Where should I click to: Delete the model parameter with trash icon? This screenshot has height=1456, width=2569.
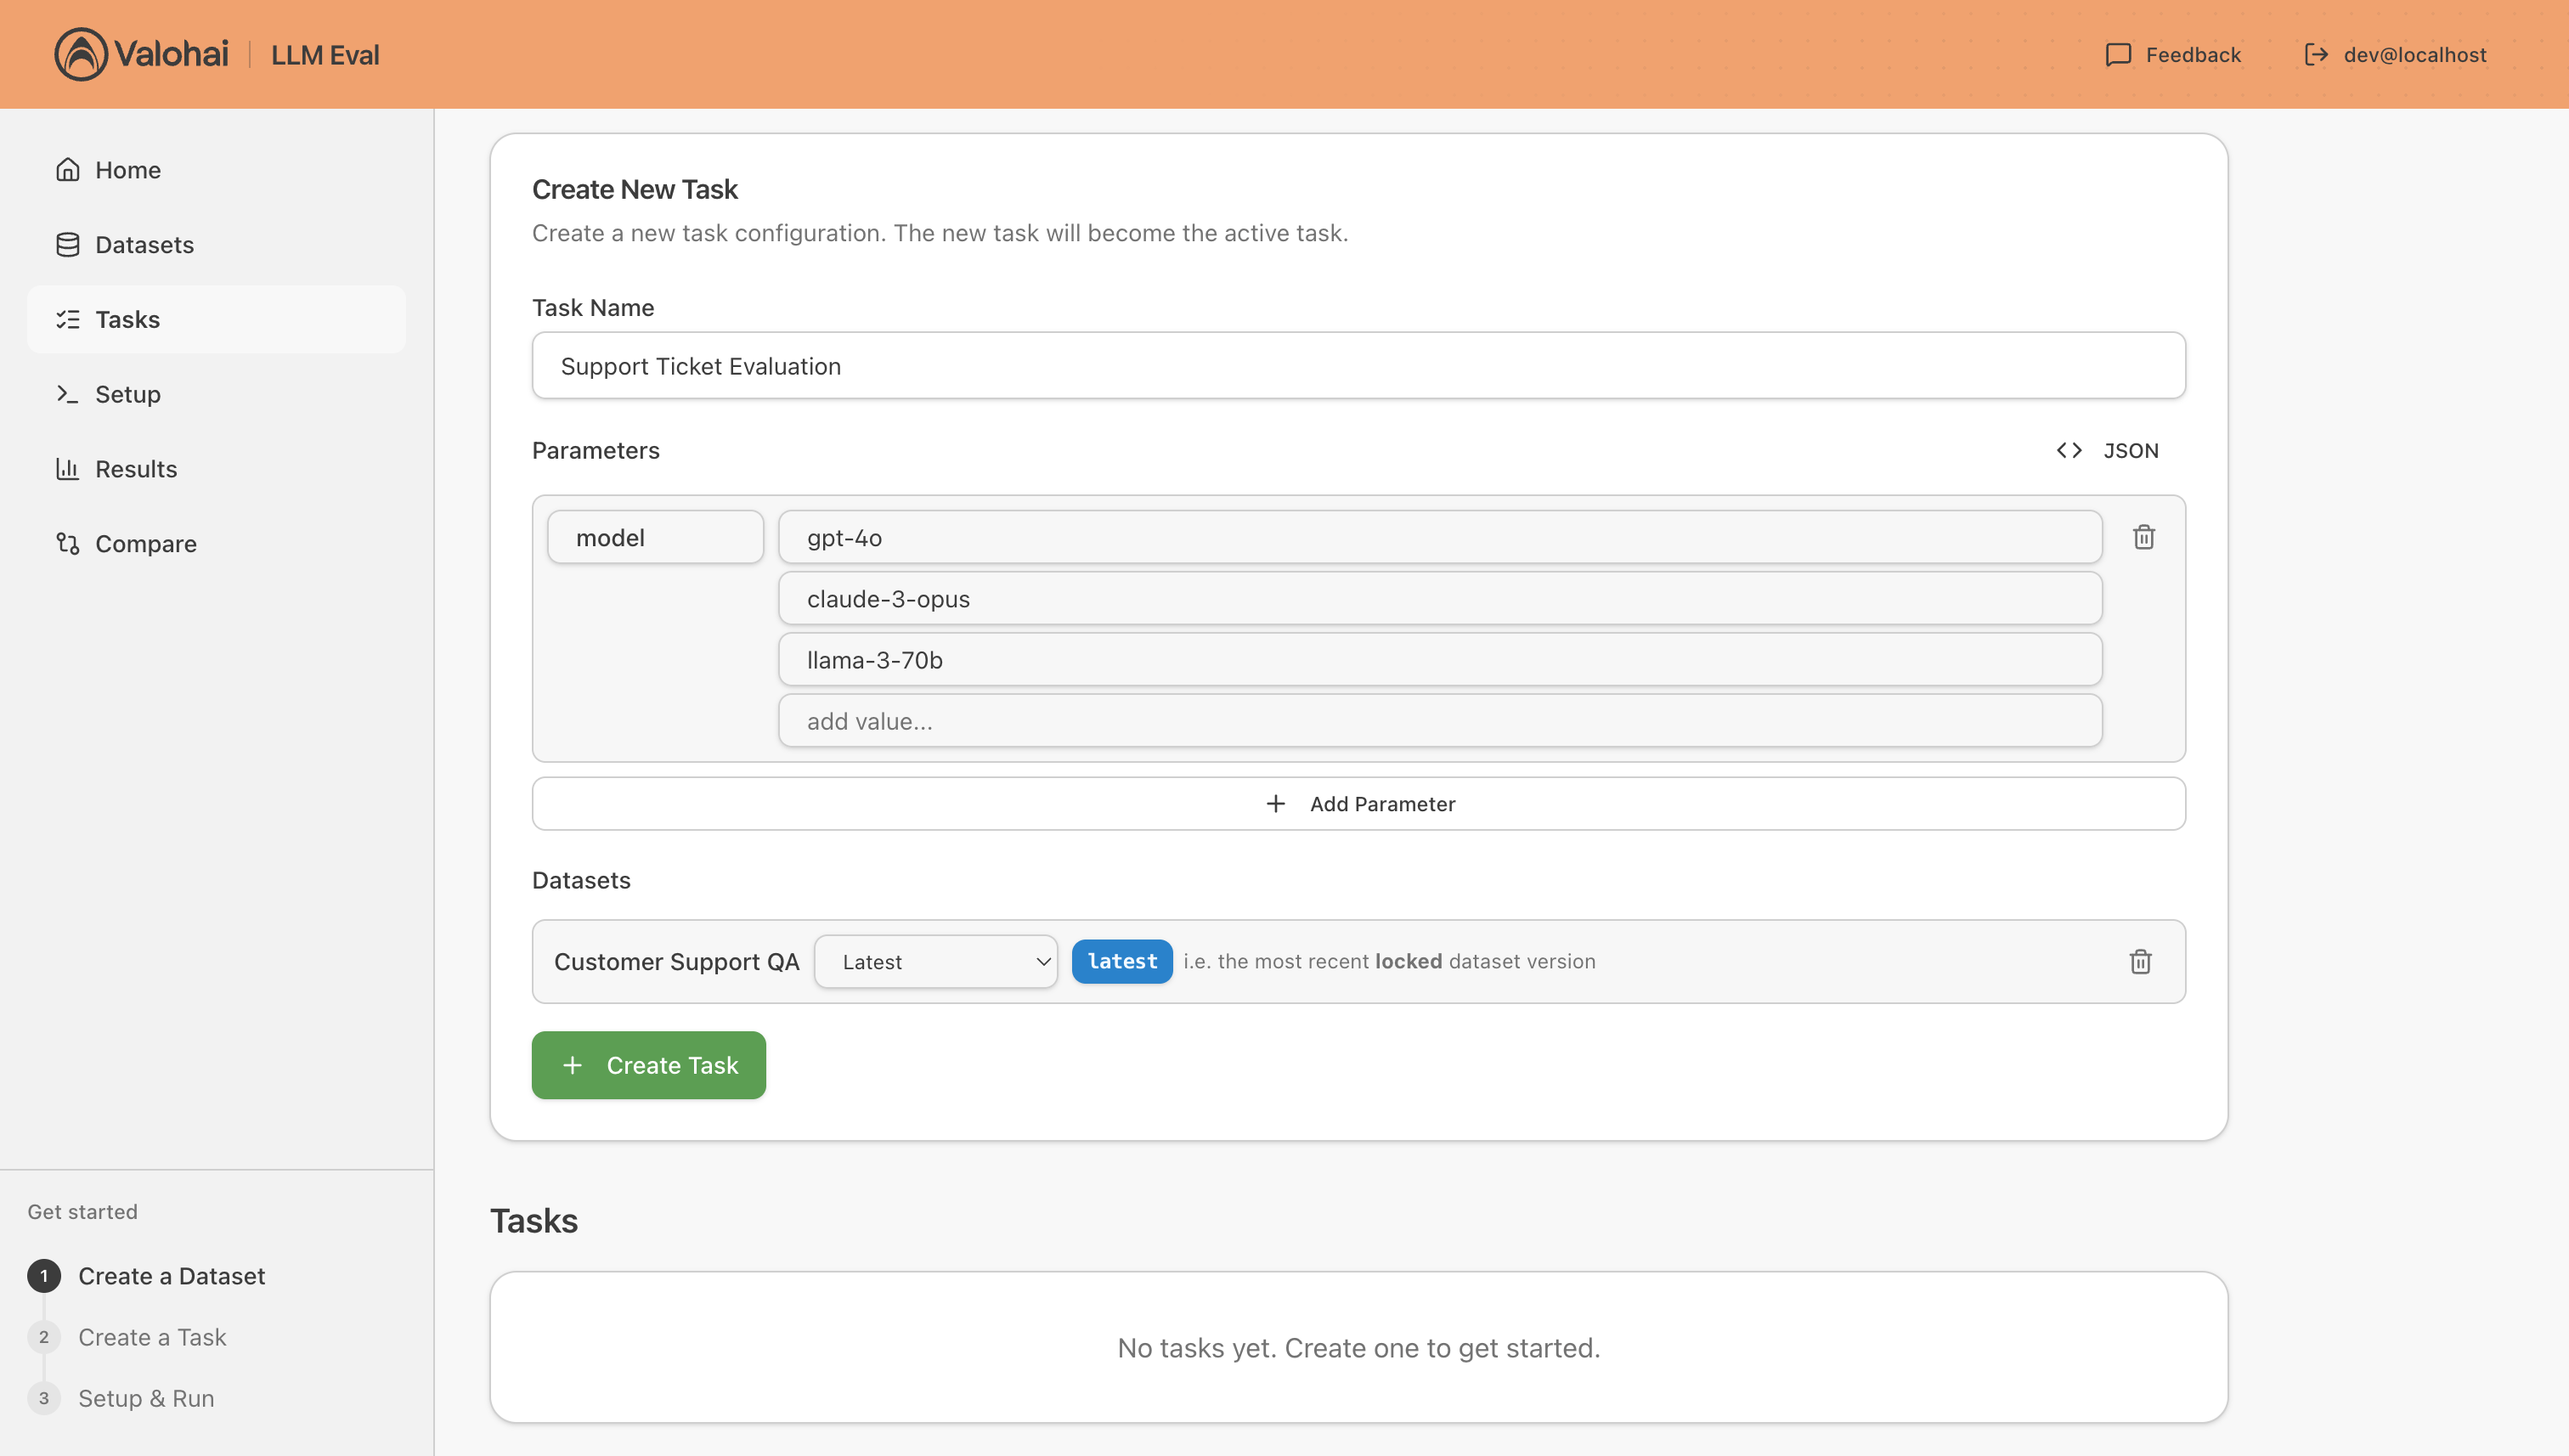tap(2143, 538)
